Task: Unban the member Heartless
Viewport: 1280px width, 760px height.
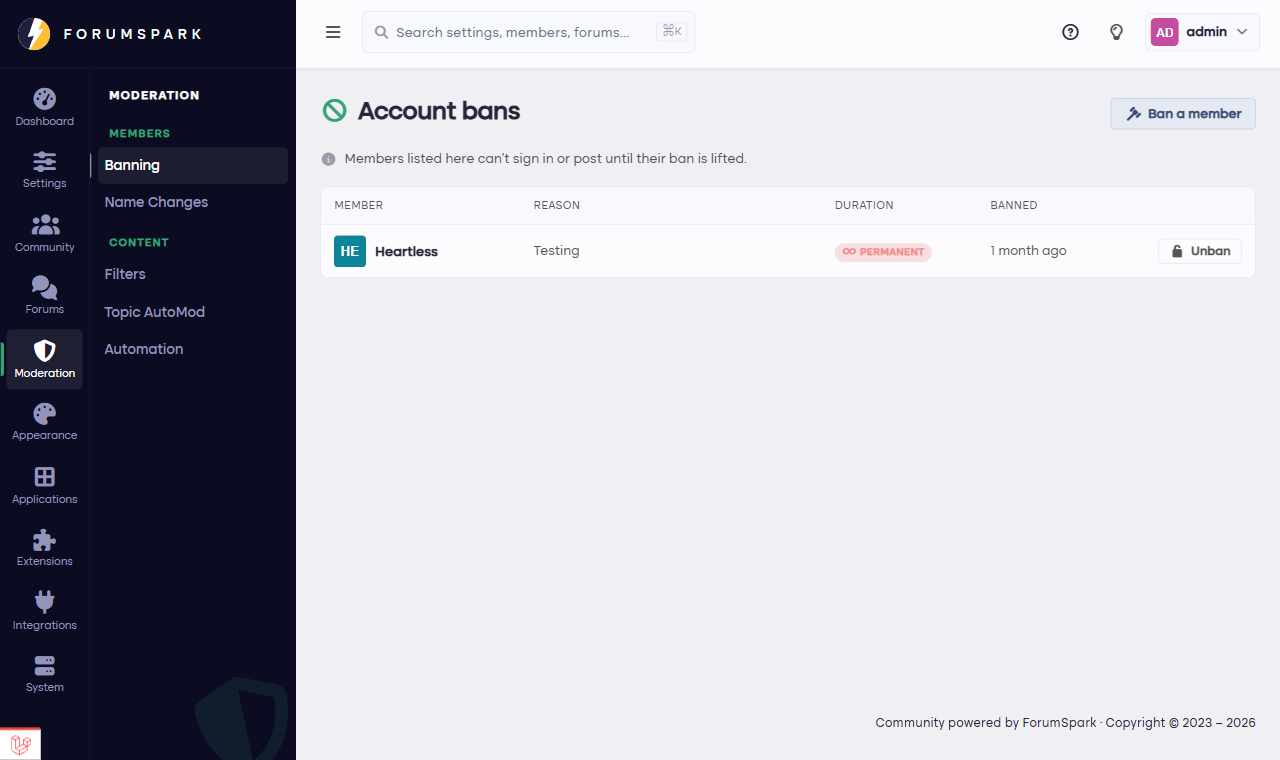Action: [x=1200, y=251]
